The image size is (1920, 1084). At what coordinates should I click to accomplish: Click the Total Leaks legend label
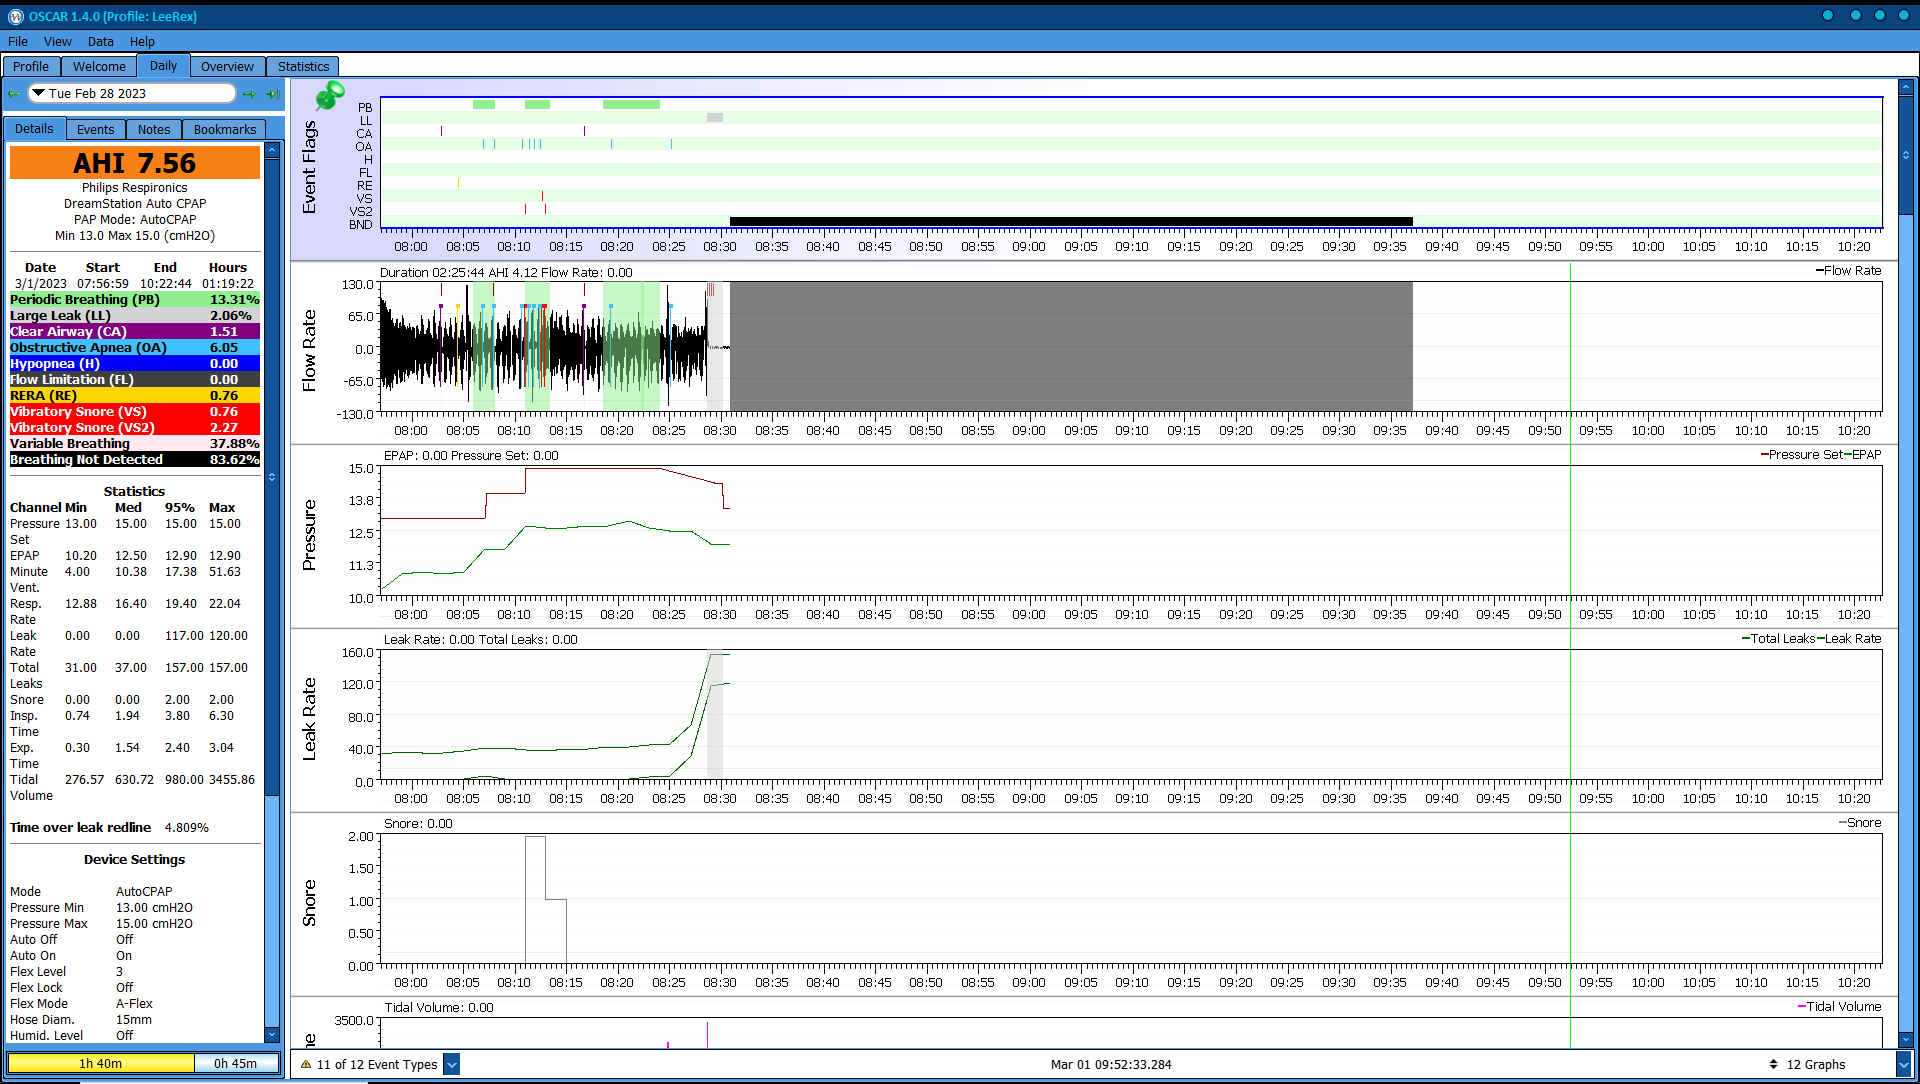(1782, 638)
